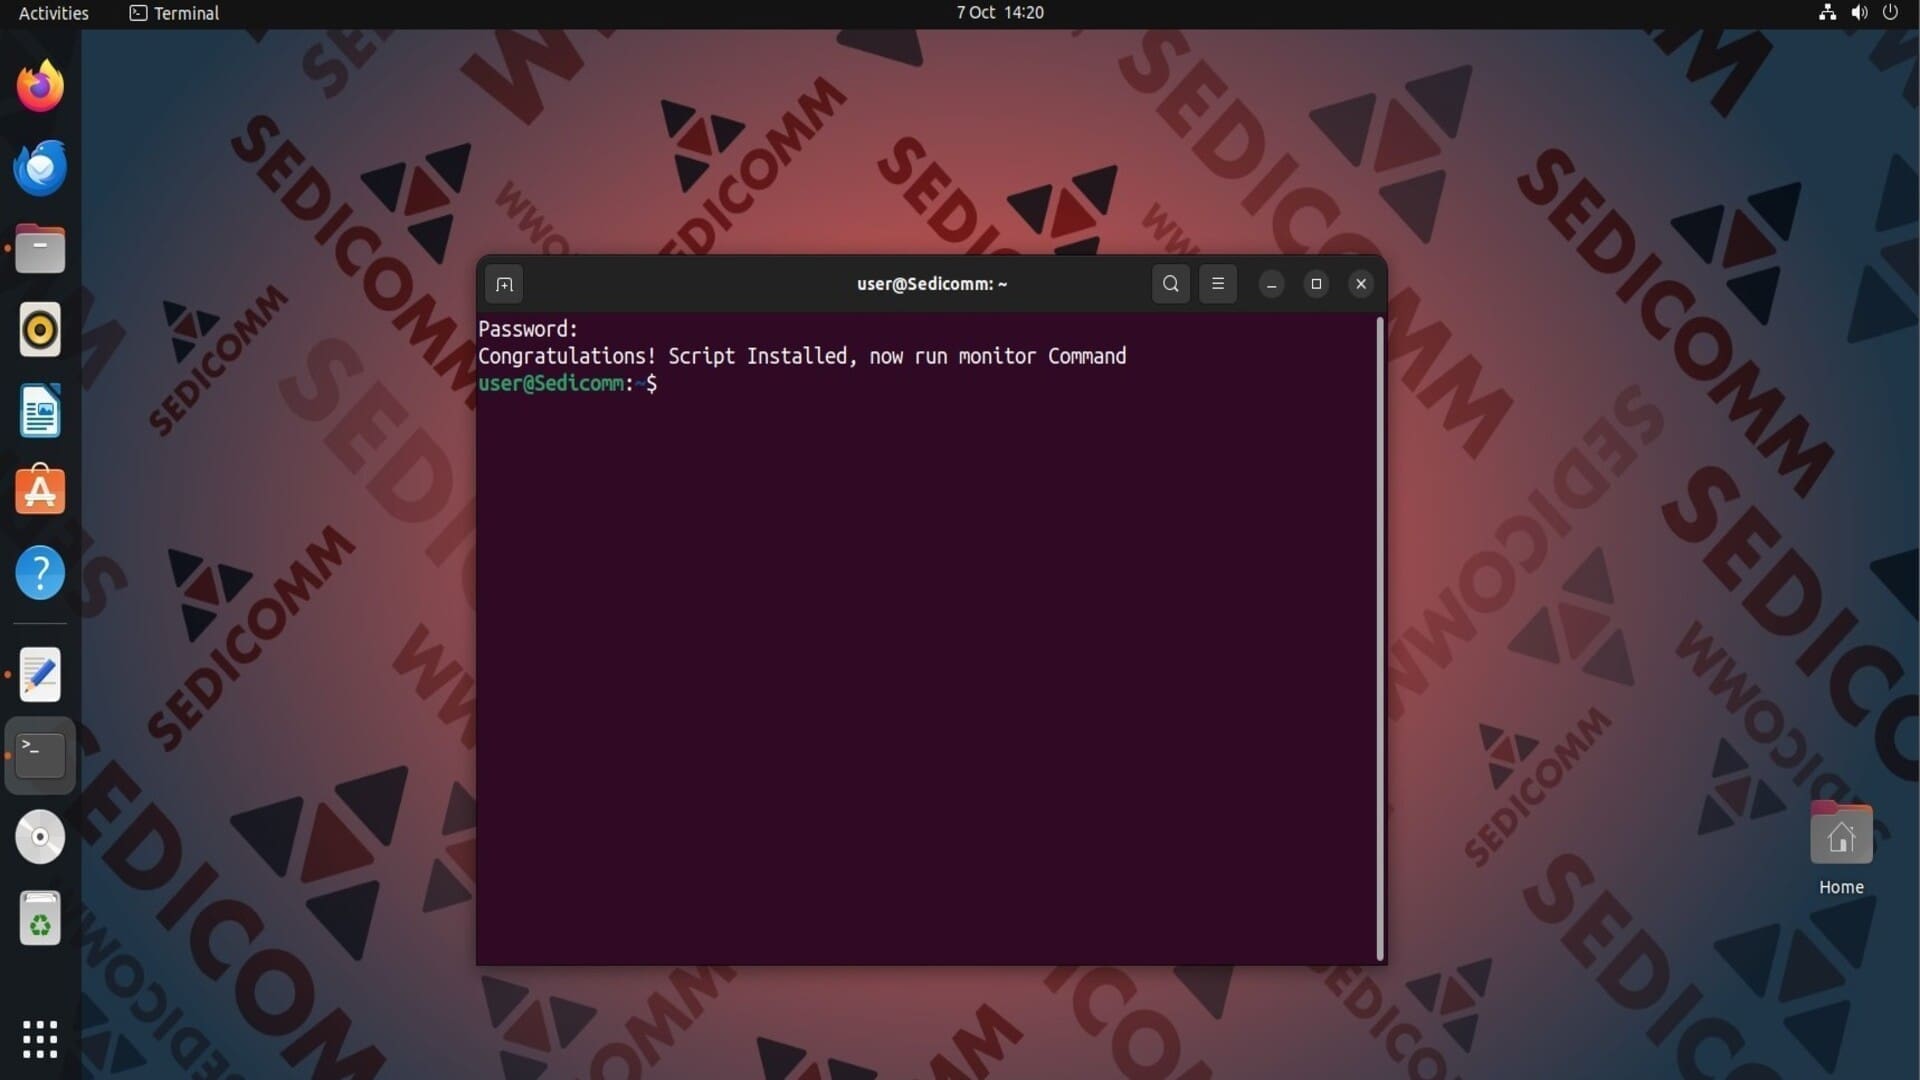Close the Terminal window
The width and height of the screenshot is (1920, 1080).
point(1361,284)
